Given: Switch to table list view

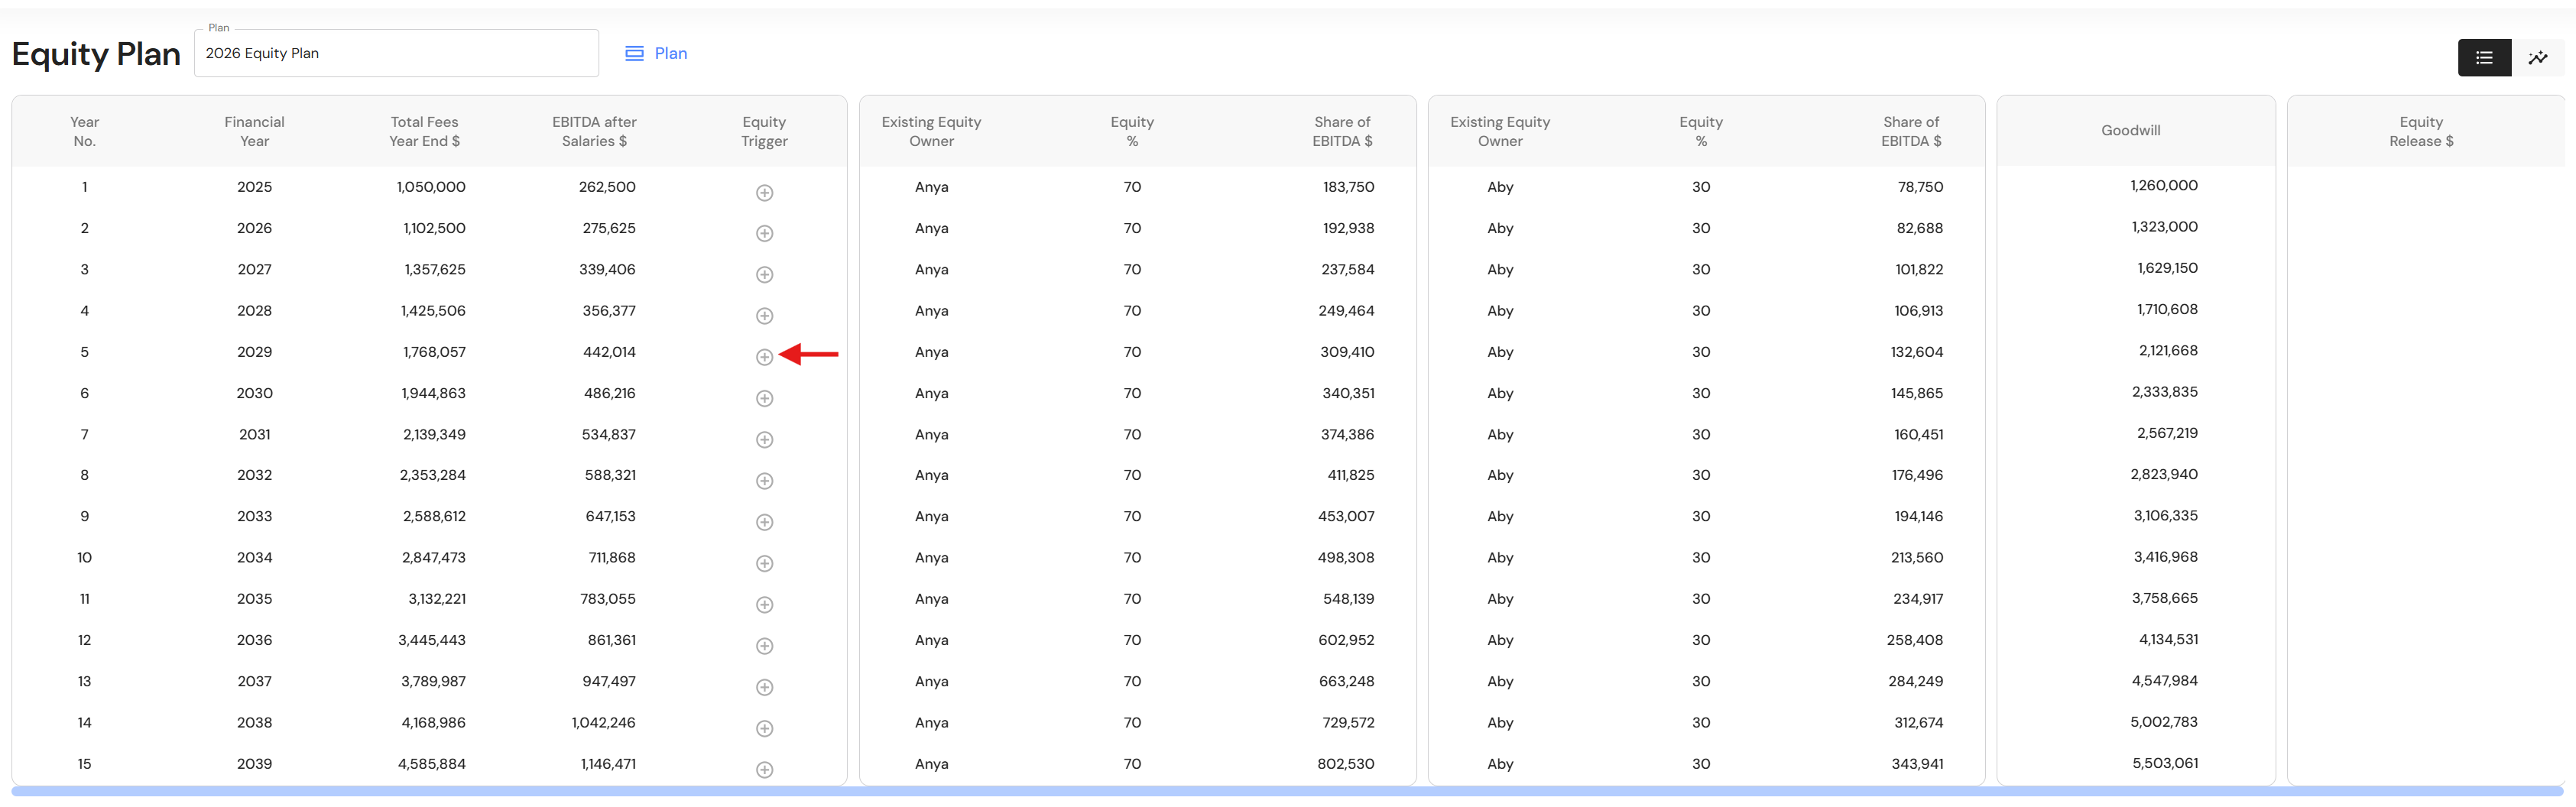Looking at the screenshot, I should [x=2483, y=58].
